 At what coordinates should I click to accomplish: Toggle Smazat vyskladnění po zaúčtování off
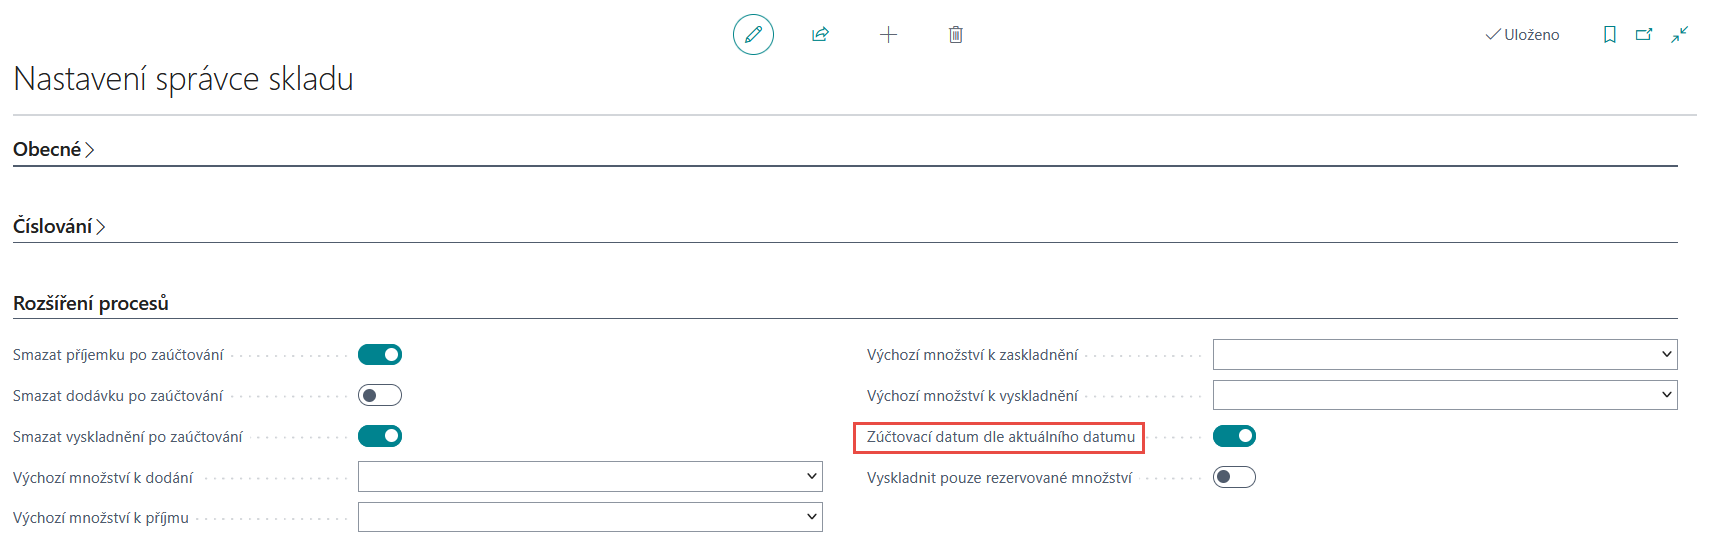coord(380,437)
